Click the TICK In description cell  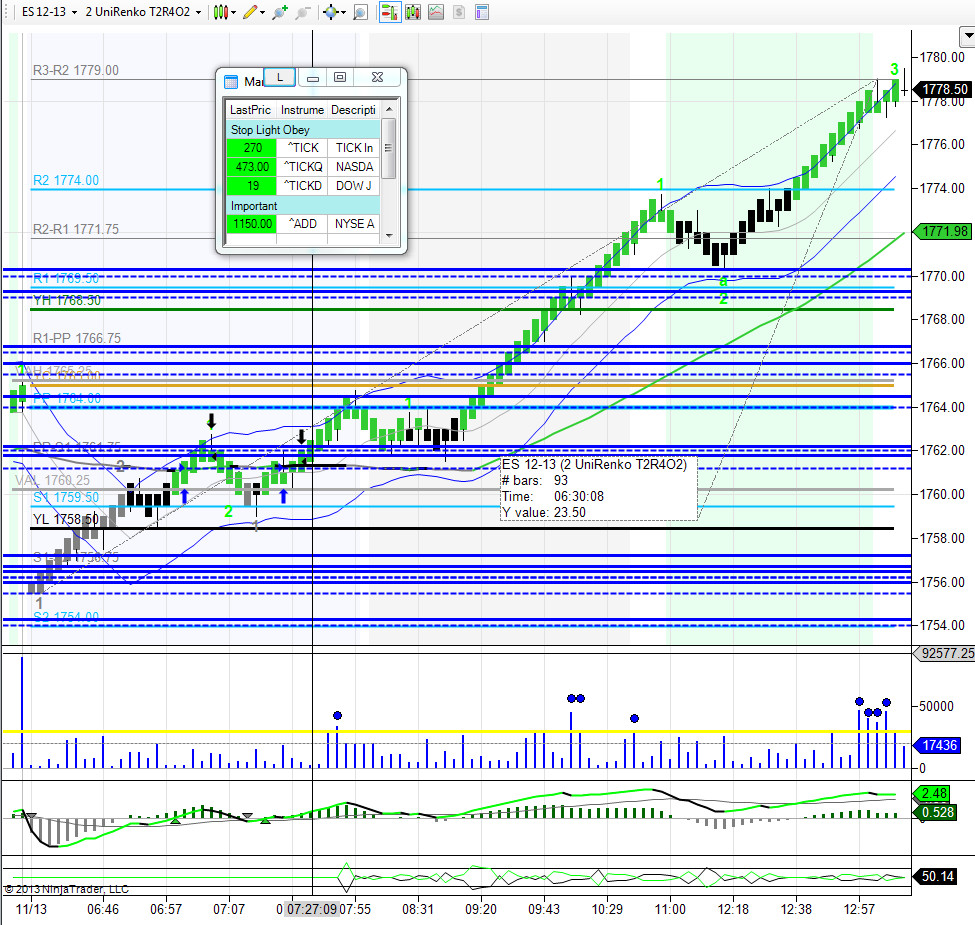[x=354, y=148]
